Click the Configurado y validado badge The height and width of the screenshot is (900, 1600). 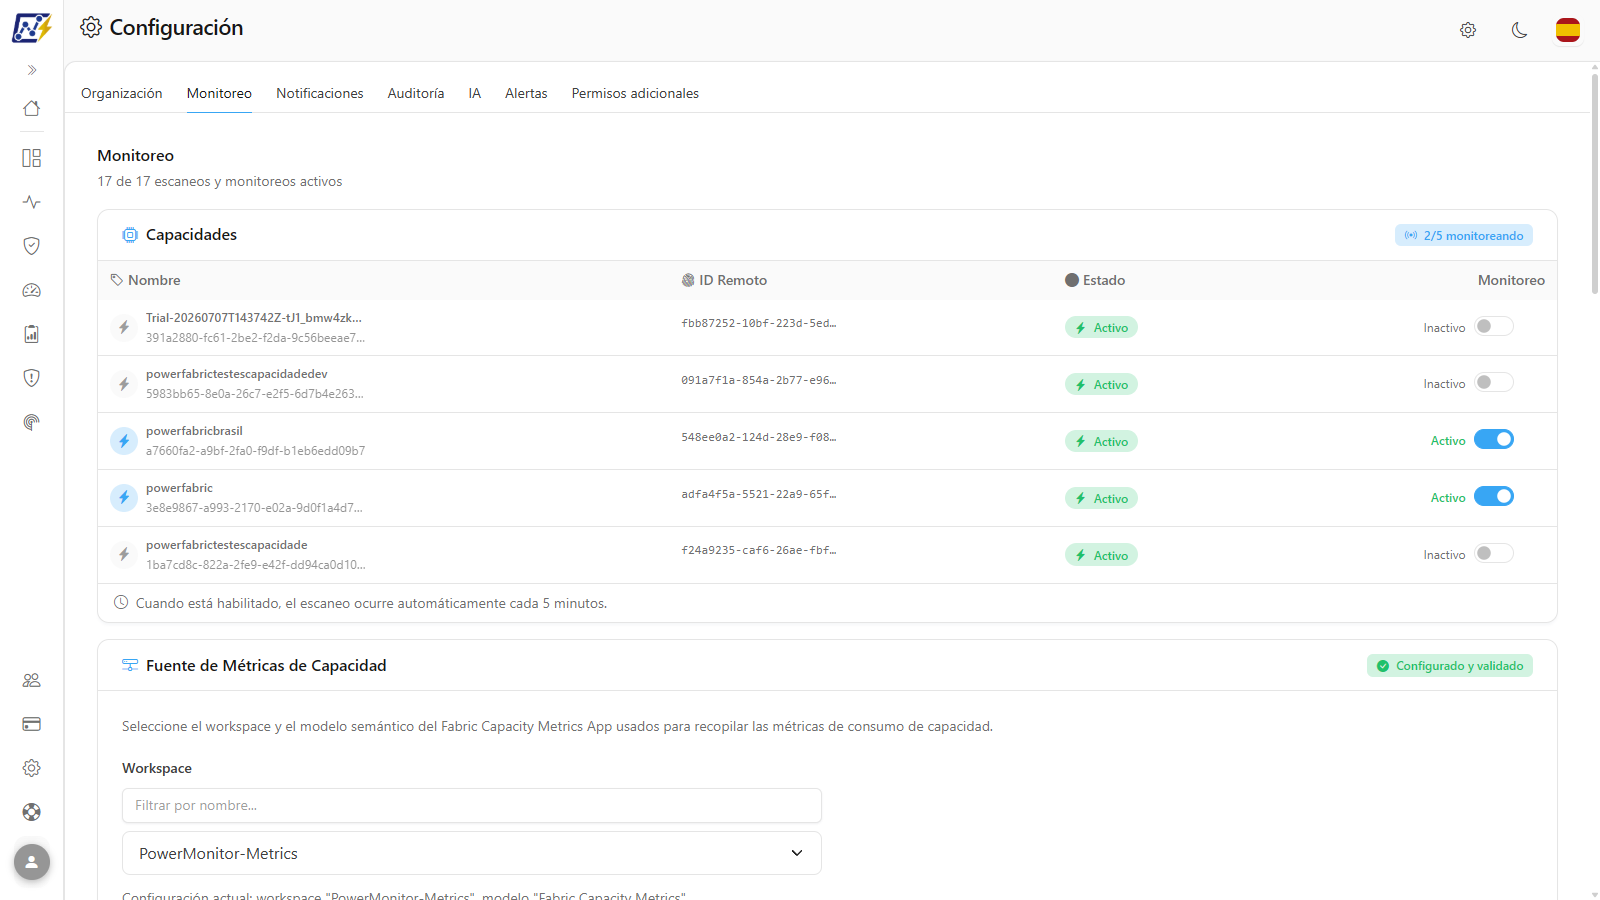pyautogui.click(x=1450, y=666)
